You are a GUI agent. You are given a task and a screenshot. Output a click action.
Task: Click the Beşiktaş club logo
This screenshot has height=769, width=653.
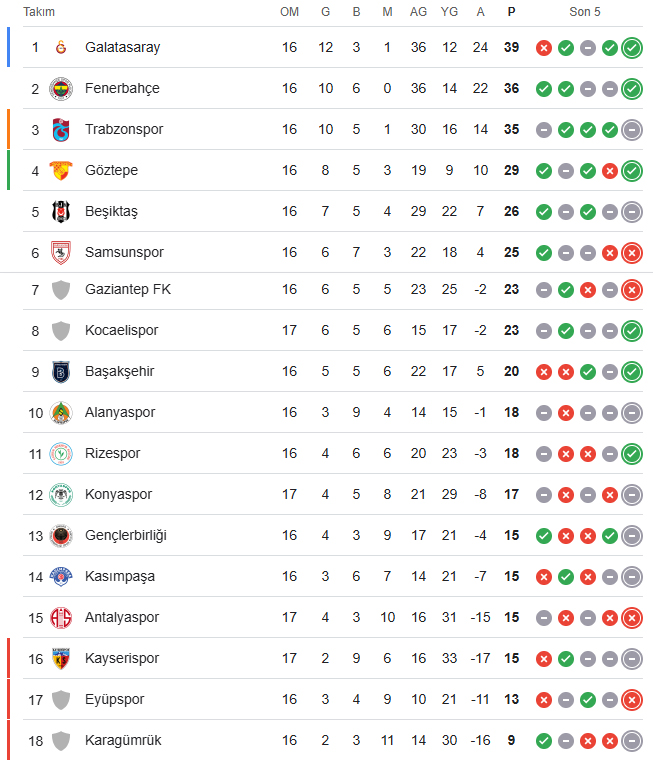coord(61,212)
